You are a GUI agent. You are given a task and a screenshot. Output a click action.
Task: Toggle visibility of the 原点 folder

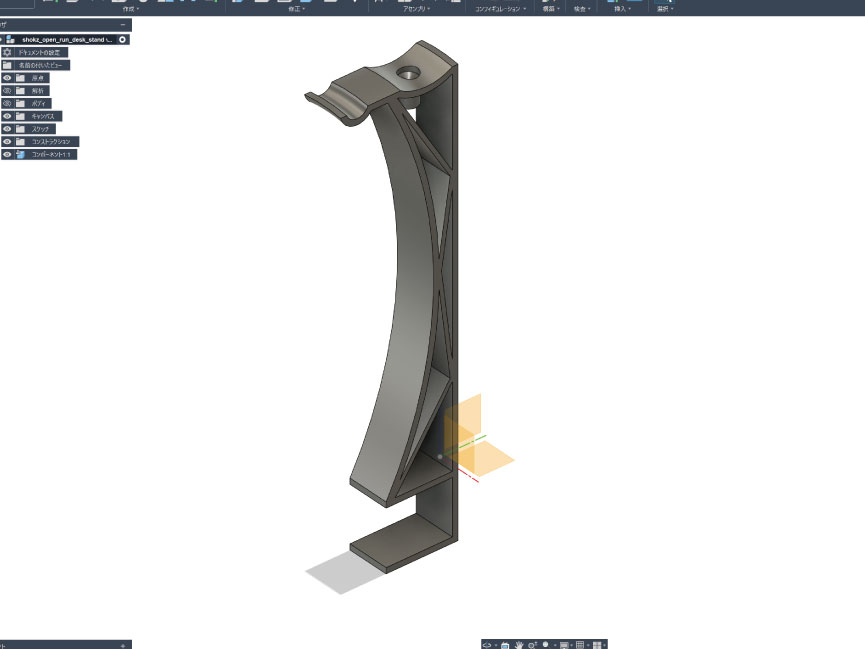(x=7, y=78)
